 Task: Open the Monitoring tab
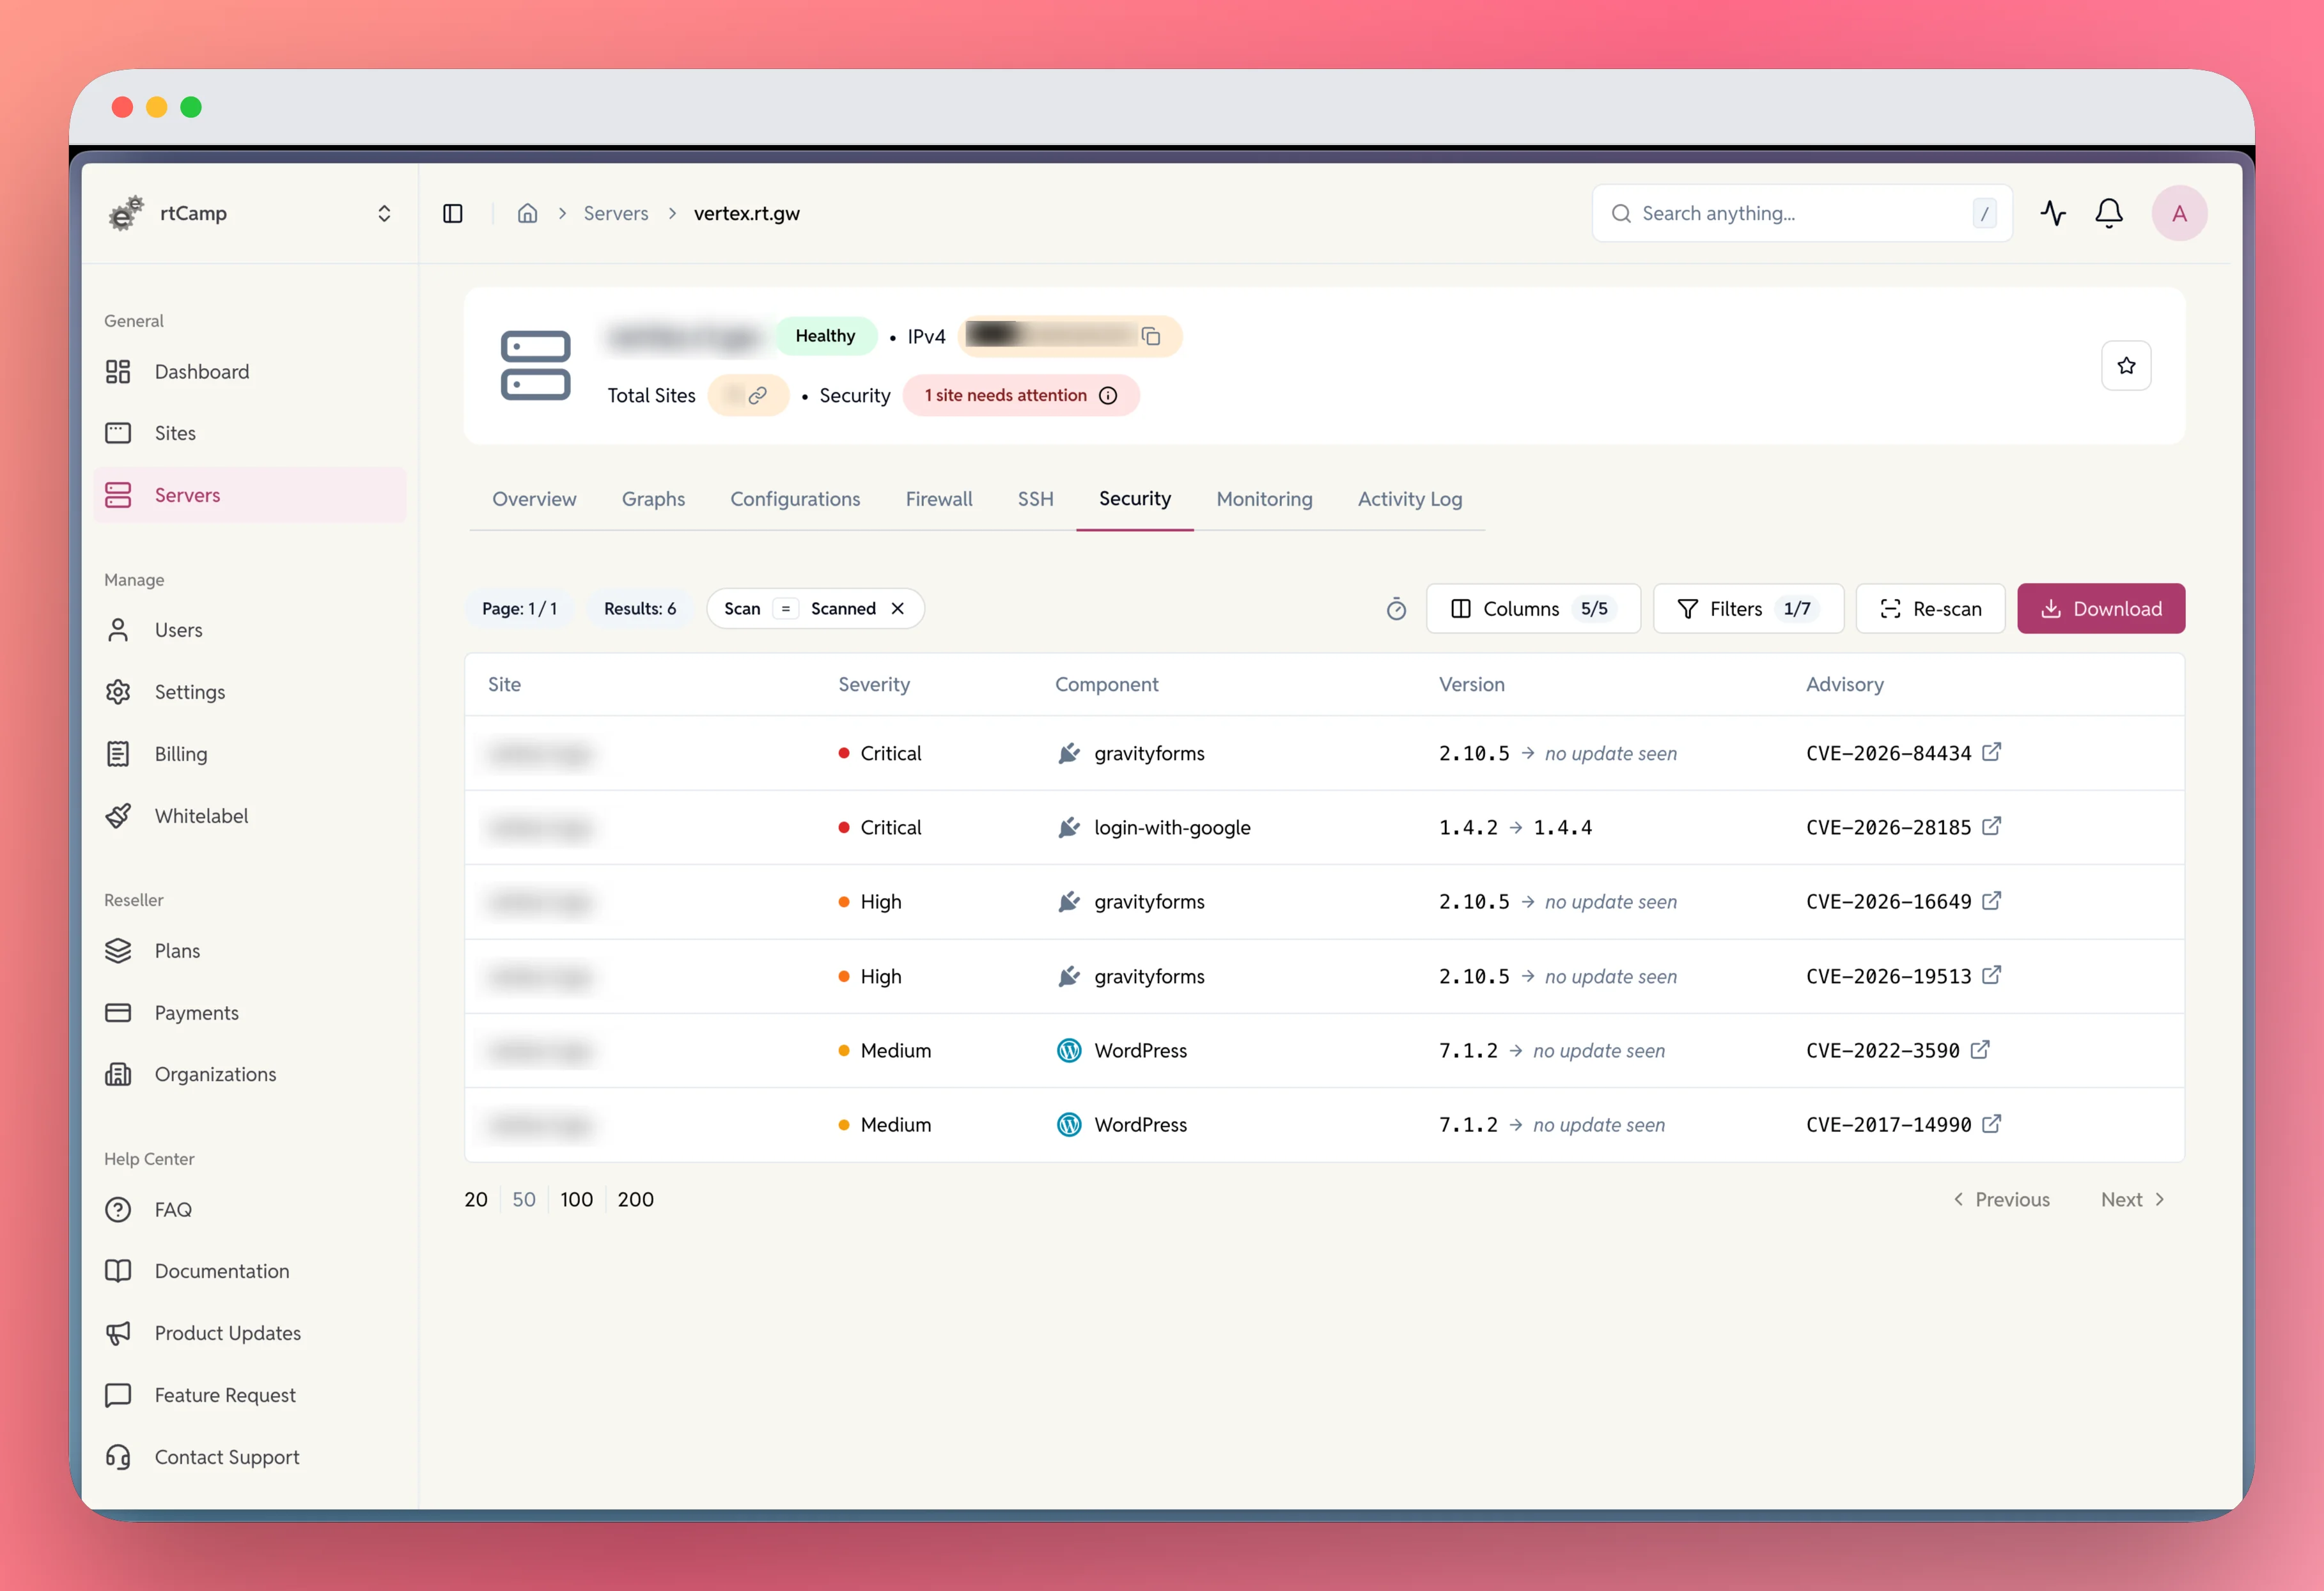(x=1264, y=499)
